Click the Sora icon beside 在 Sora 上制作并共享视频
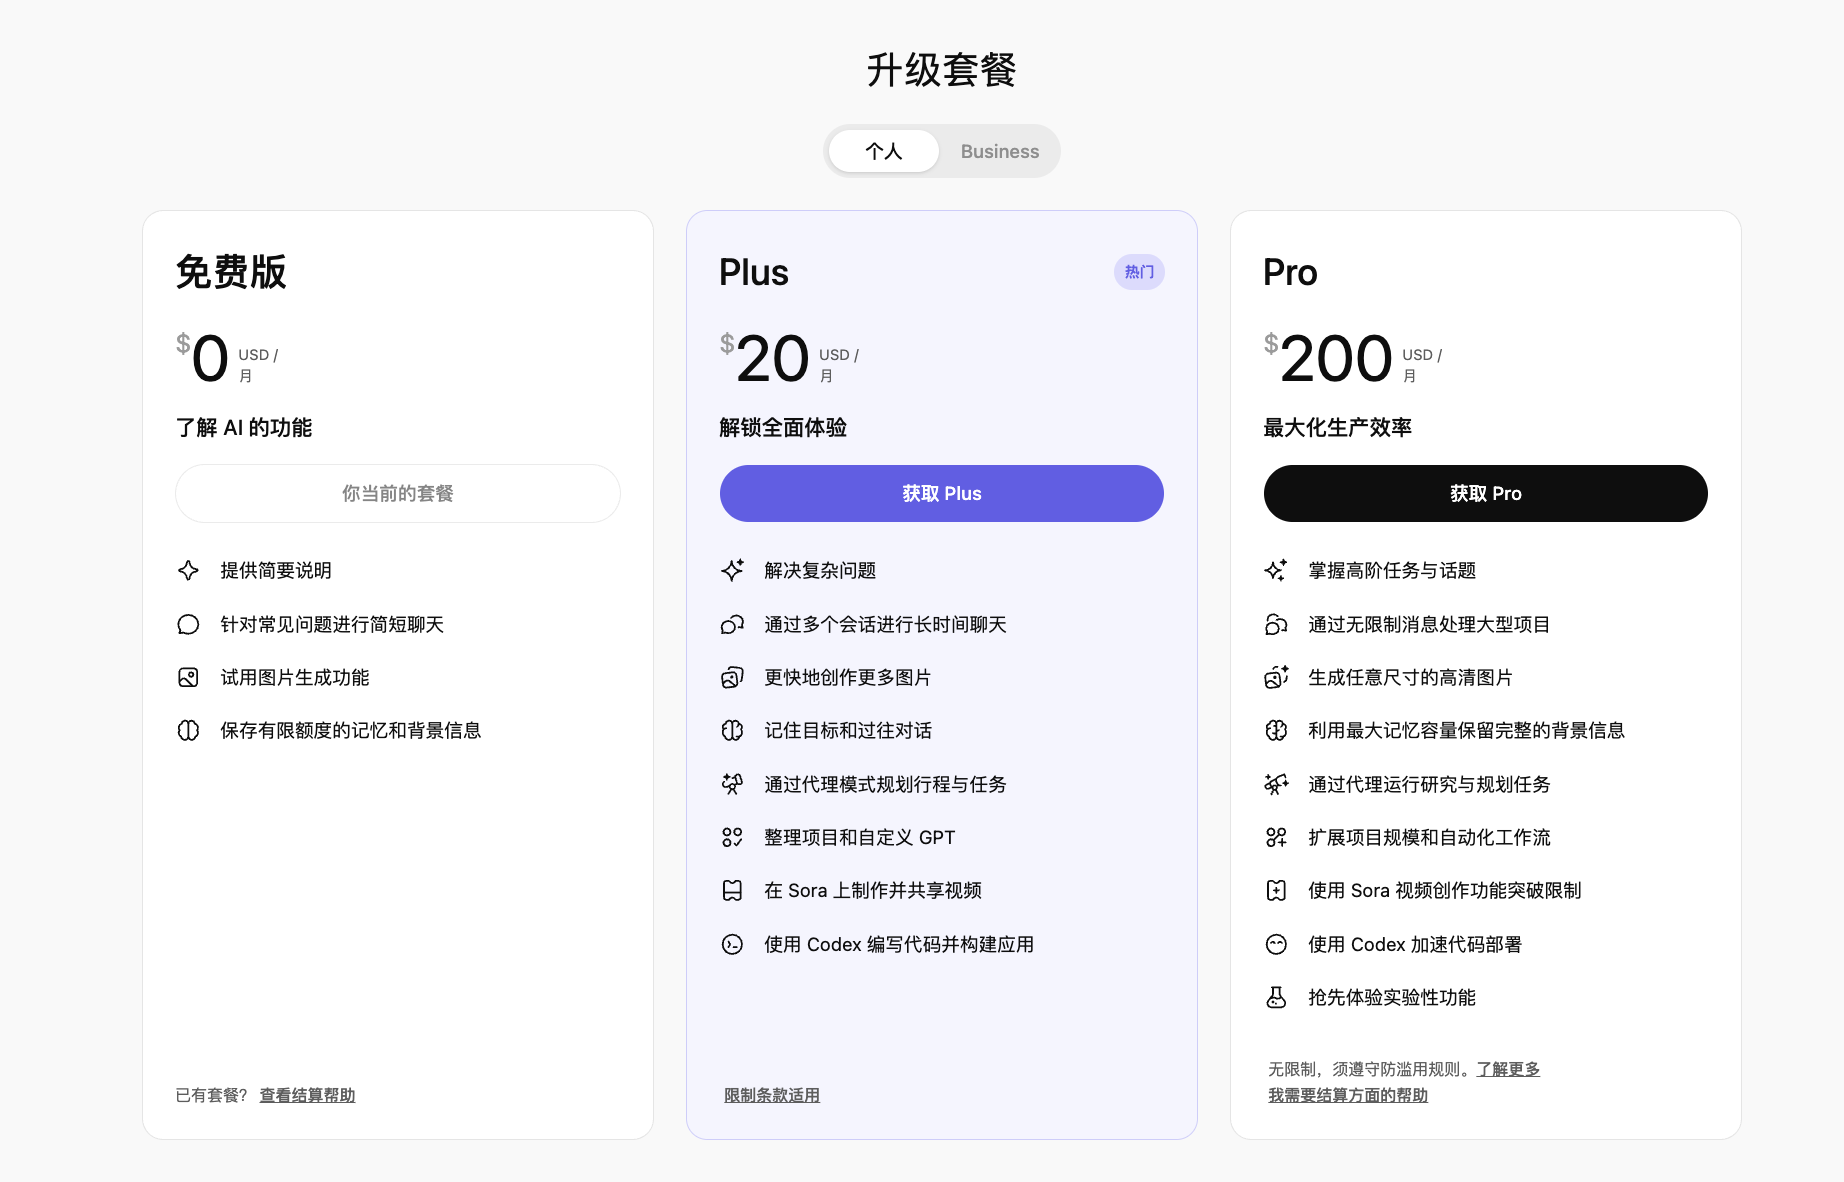Screen dimensions: 1844x1182 (732, 890)
